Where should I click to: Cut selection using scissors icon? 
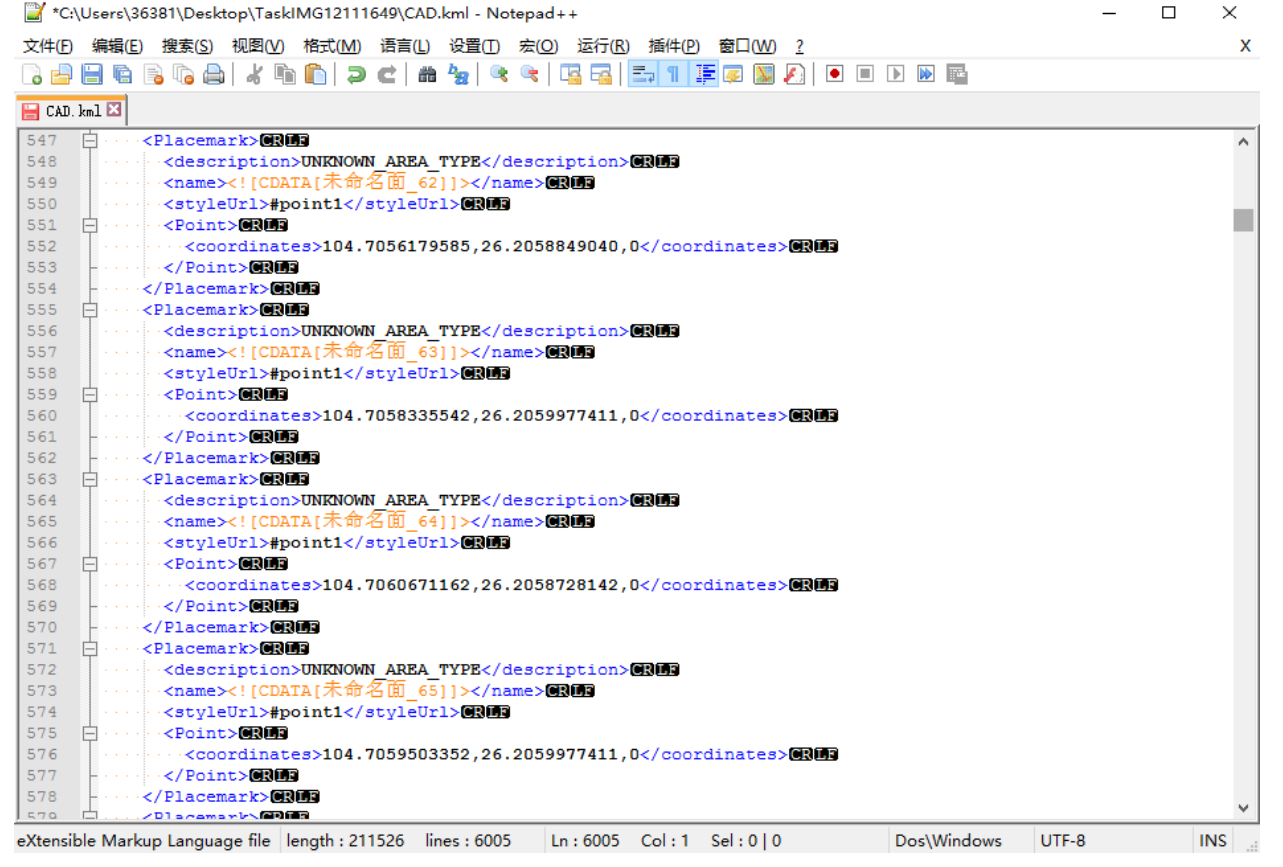click(254, 74)
